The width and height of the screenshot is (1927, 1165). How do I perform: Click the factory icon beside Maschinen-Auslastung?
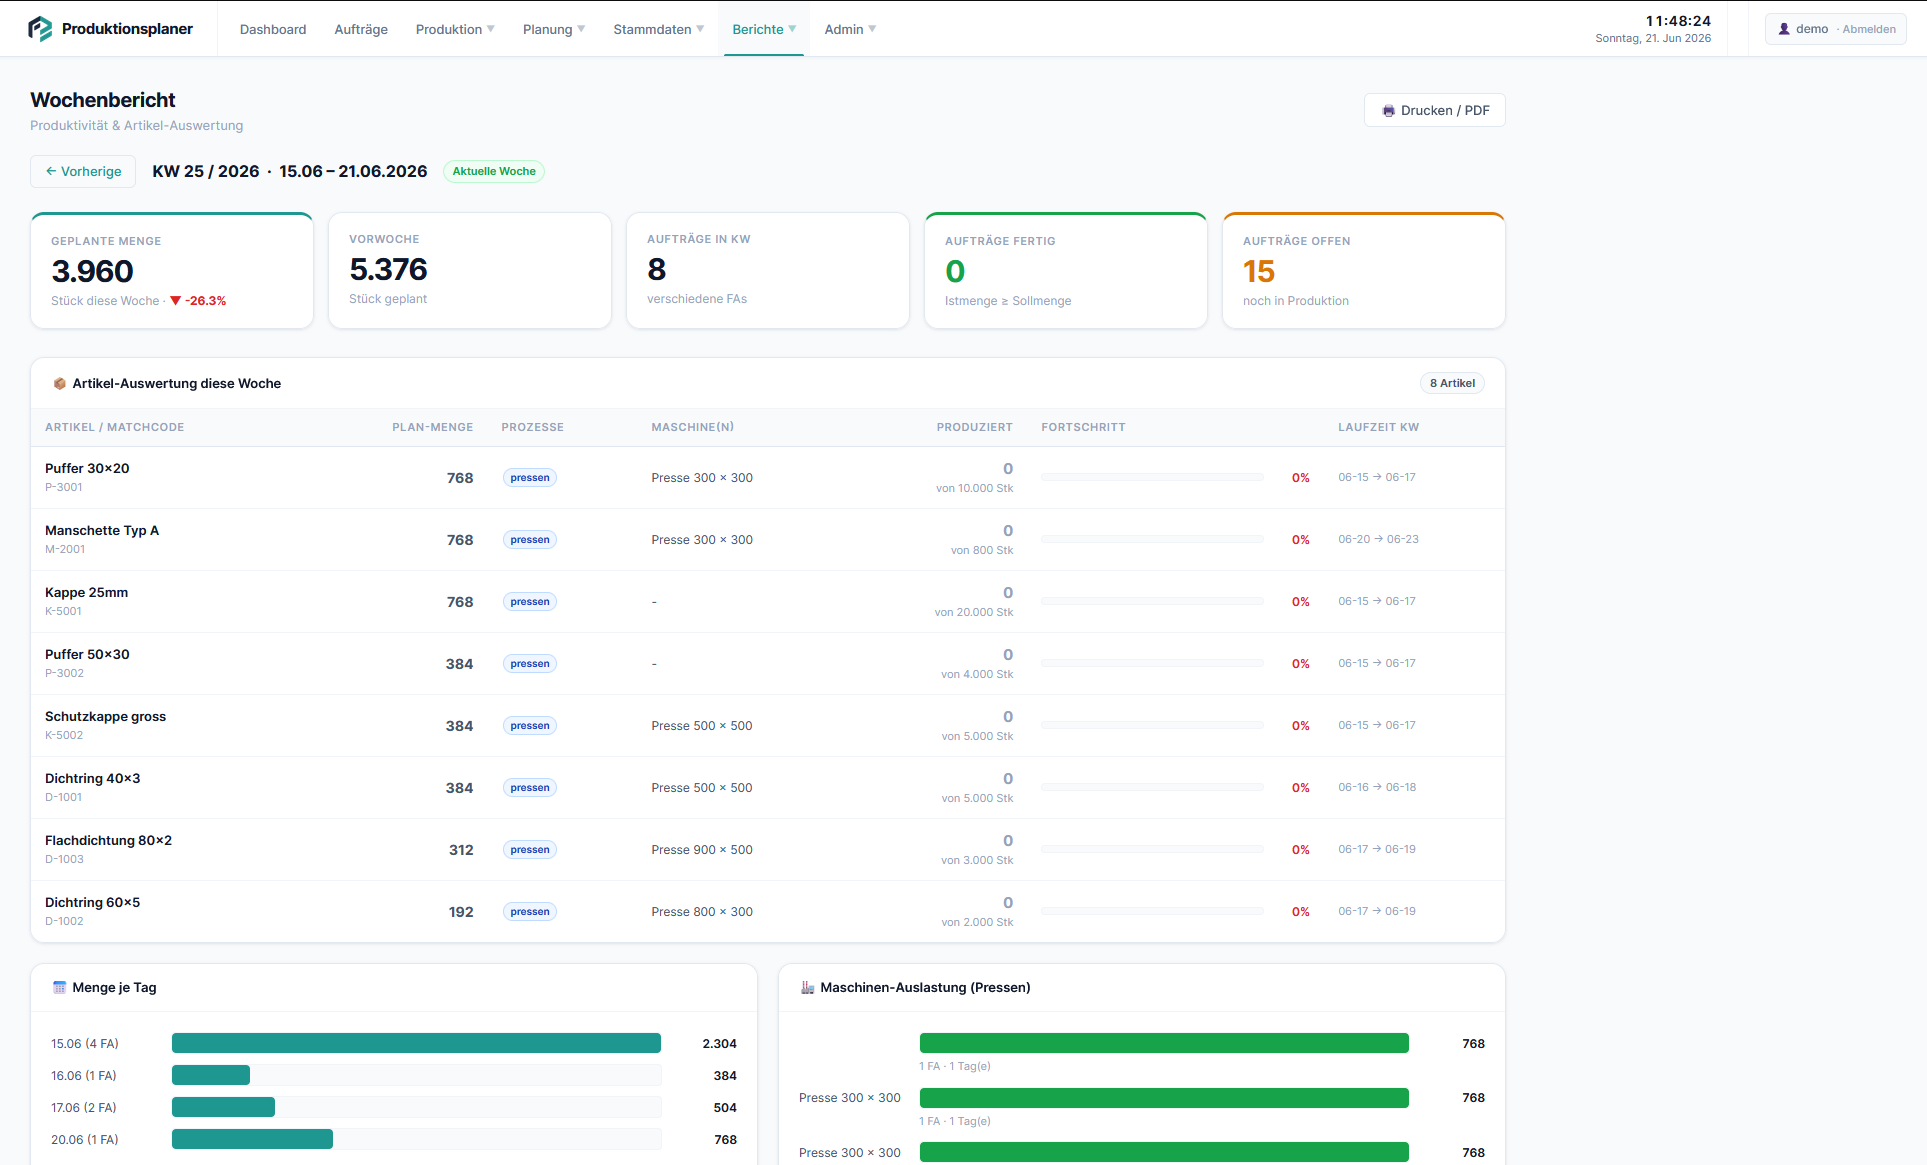(808, 988)
